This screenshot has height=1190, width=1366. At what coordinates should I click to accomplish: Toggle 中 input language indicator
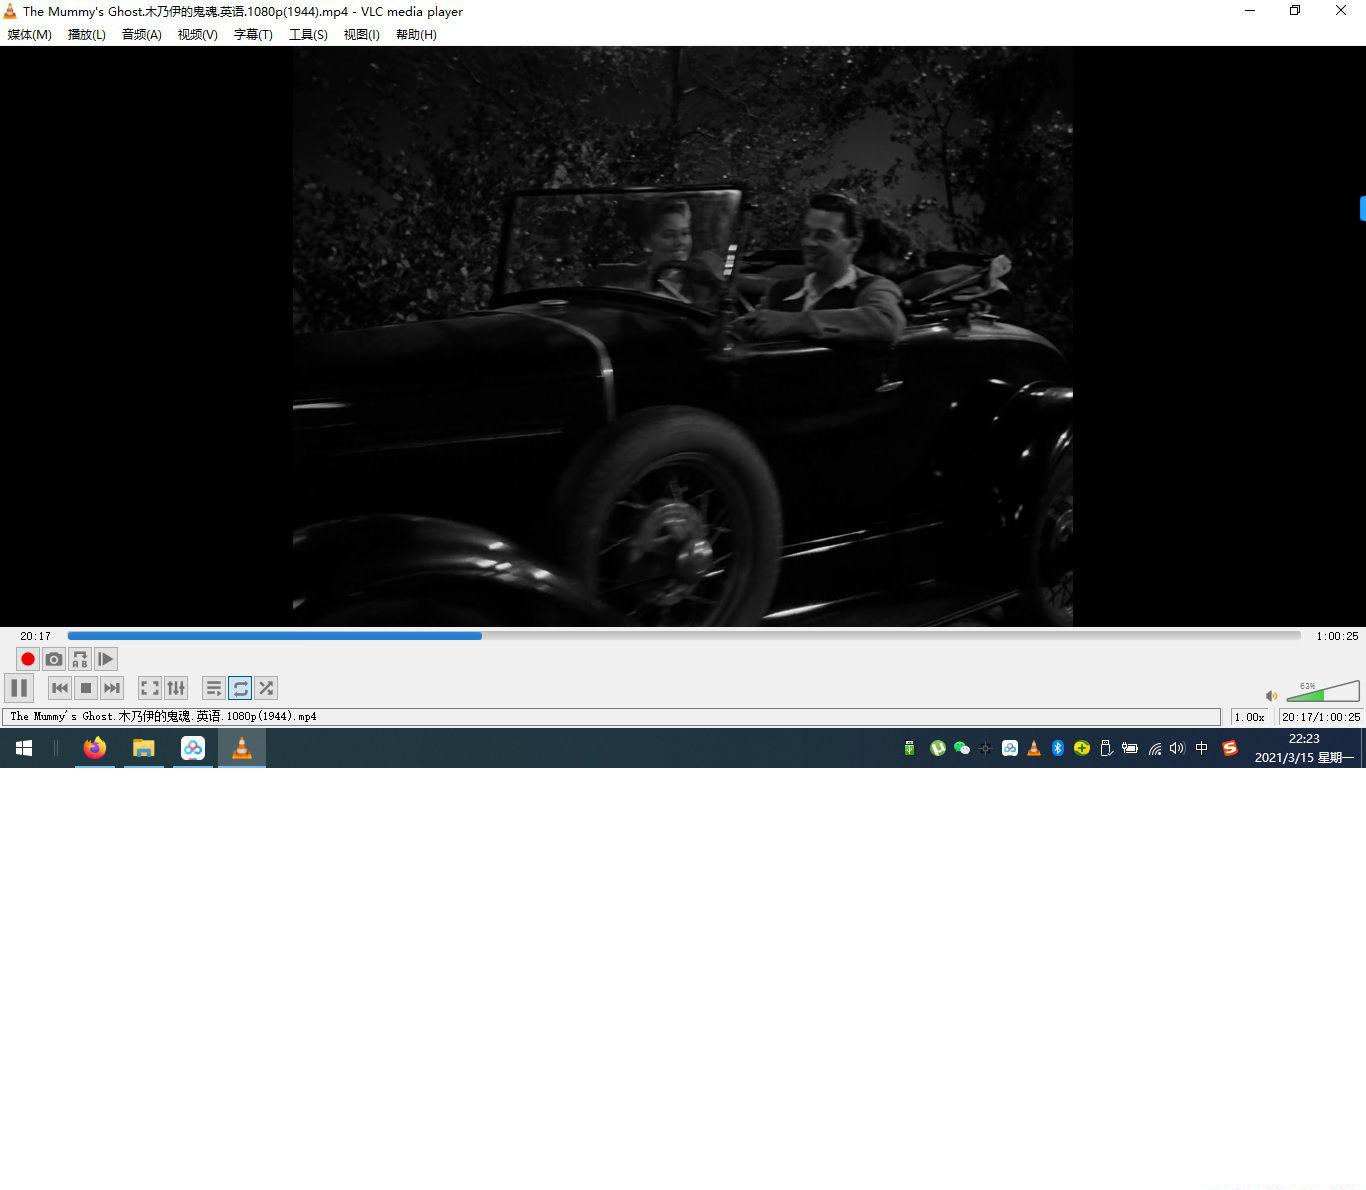pos(1202,748)
